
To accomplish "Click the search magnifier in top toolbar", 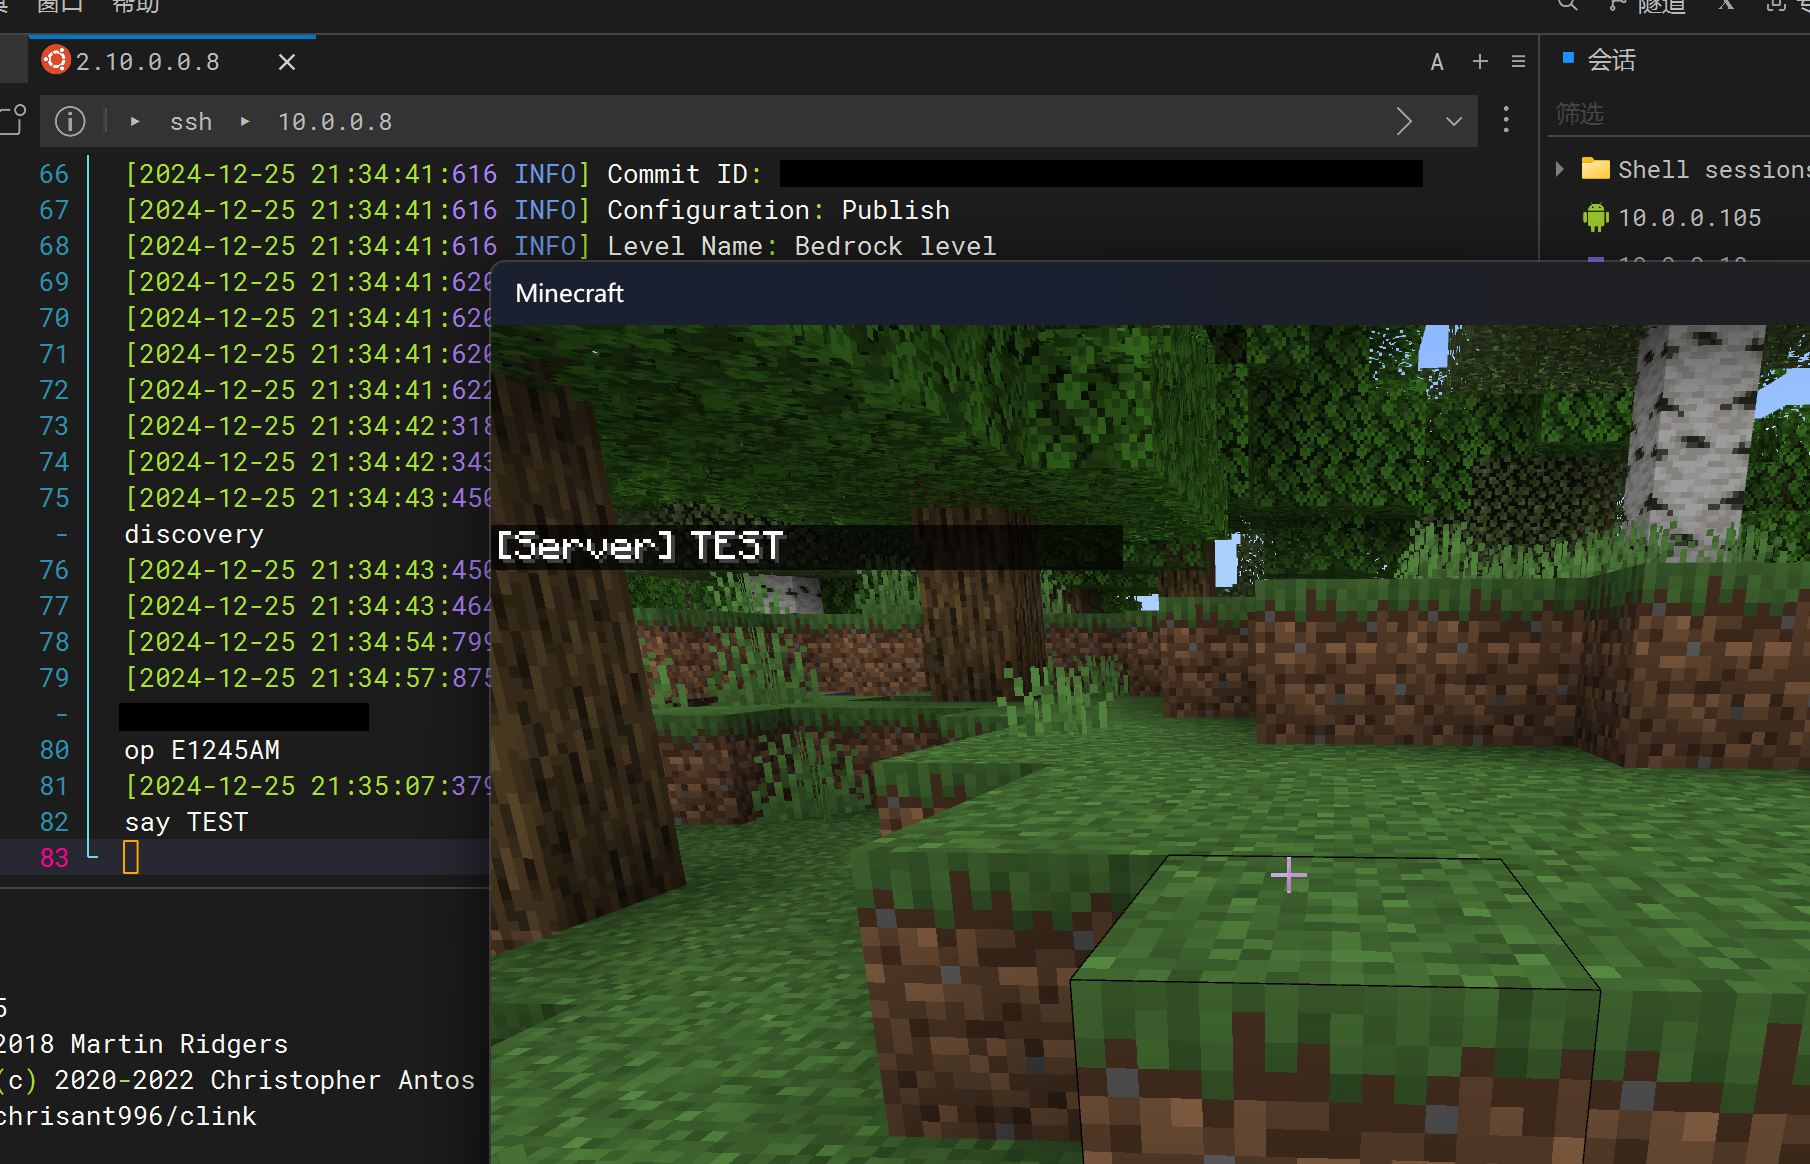I will (1567, 5).
